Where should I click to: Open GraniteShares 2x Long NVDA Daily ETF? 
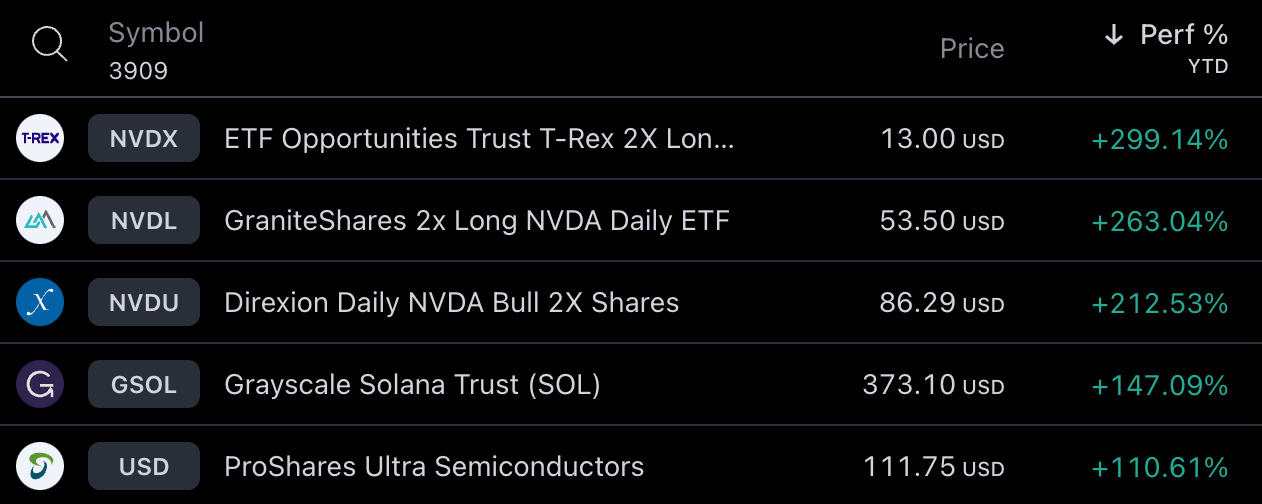pyautogui.click(x=631, y=221)
